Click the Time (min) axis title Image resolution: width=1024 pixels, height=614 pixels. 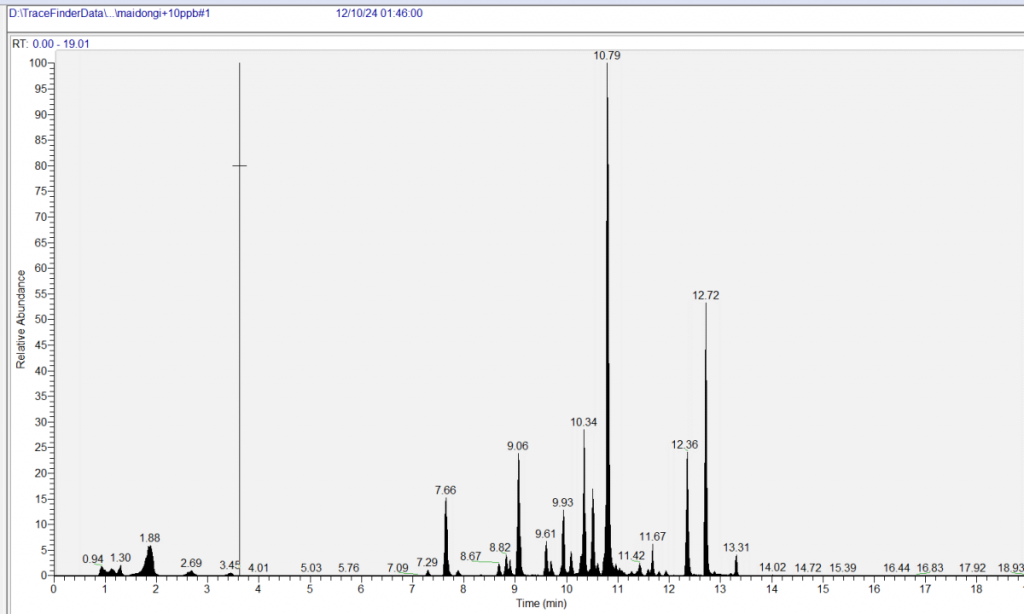[x=541, y=603]
